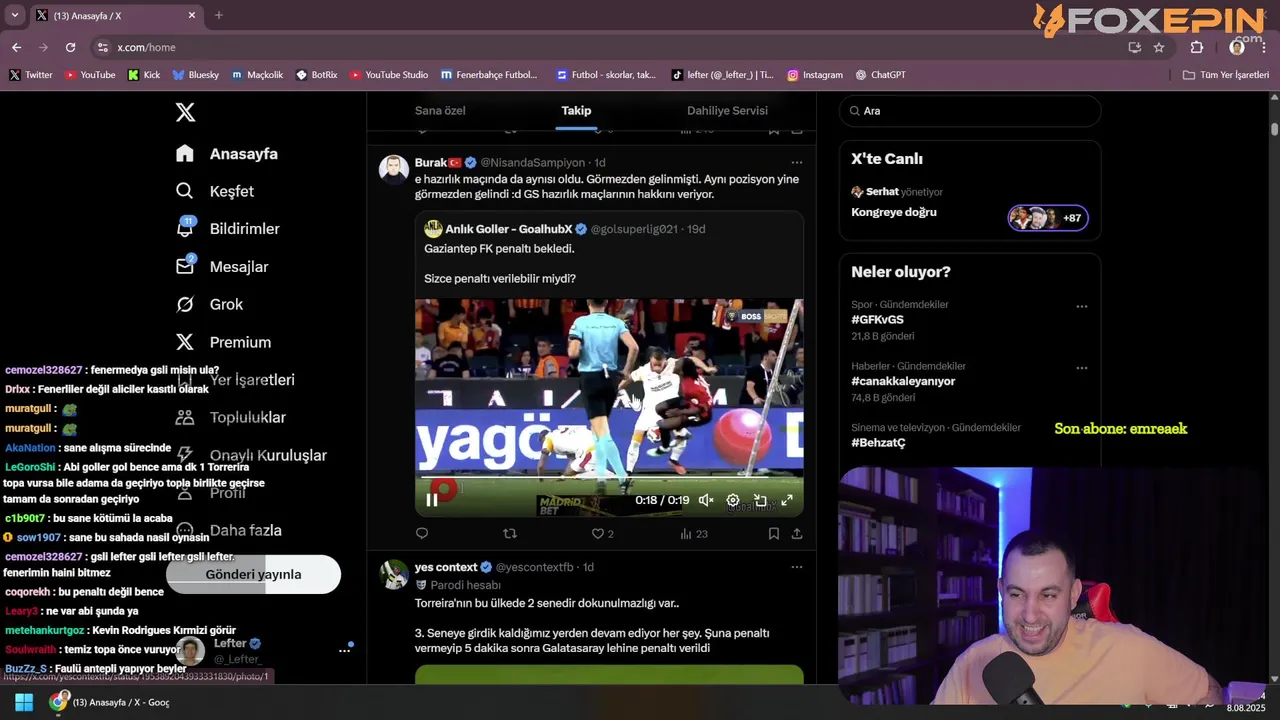The image size is (1280, 720).
Task: Open Burak's profile avatar
Action: click(394, 169)
